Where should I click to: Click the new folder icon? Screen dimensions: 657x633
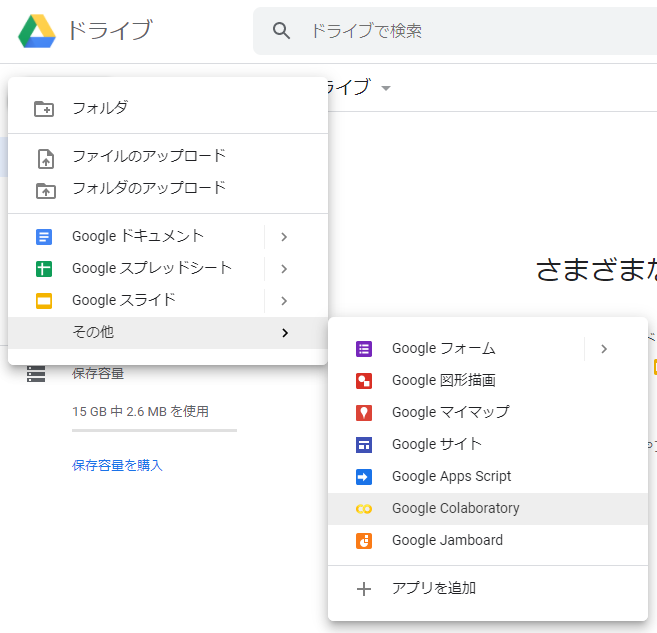[44, 109]
